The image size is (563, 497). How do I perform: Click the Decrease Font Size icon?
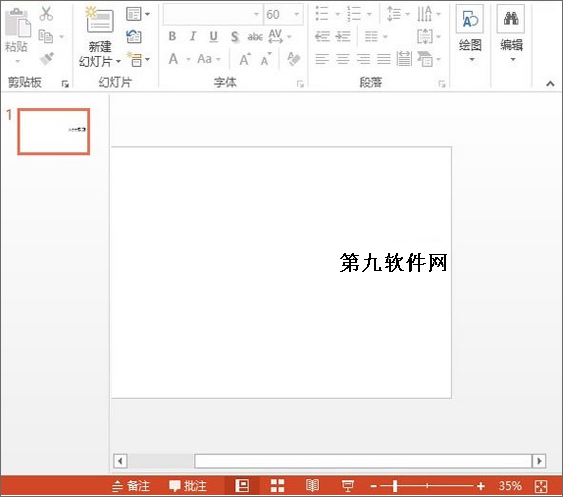(266, 59)
